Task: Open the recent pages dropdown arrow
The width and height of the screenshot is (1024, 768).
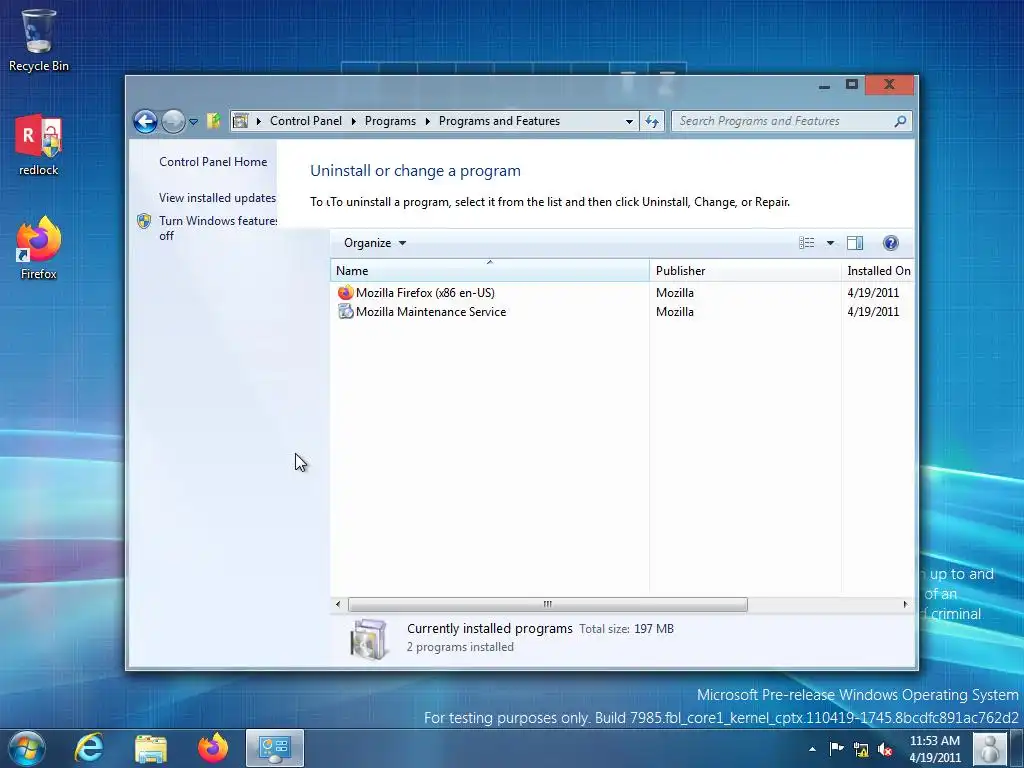Action: [193, 121]
